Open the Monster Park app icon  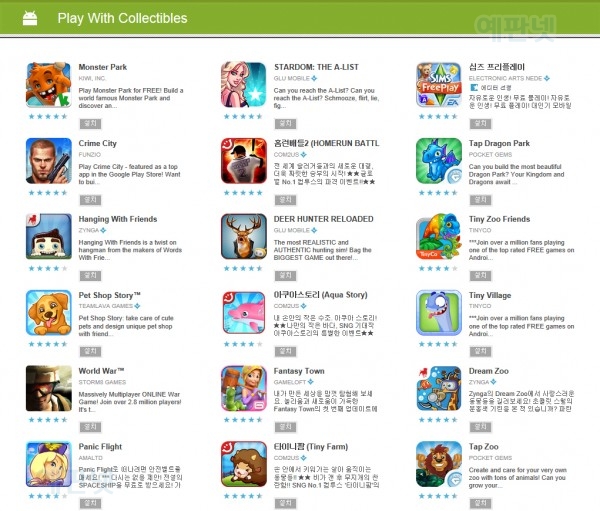coord(49,85)
